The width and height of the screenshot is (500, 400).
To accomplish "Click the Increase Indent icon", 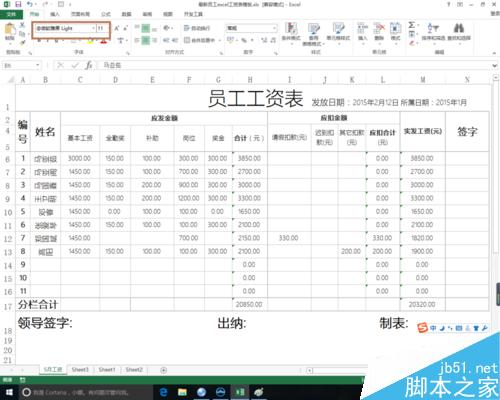I will (x=175, y=40).
